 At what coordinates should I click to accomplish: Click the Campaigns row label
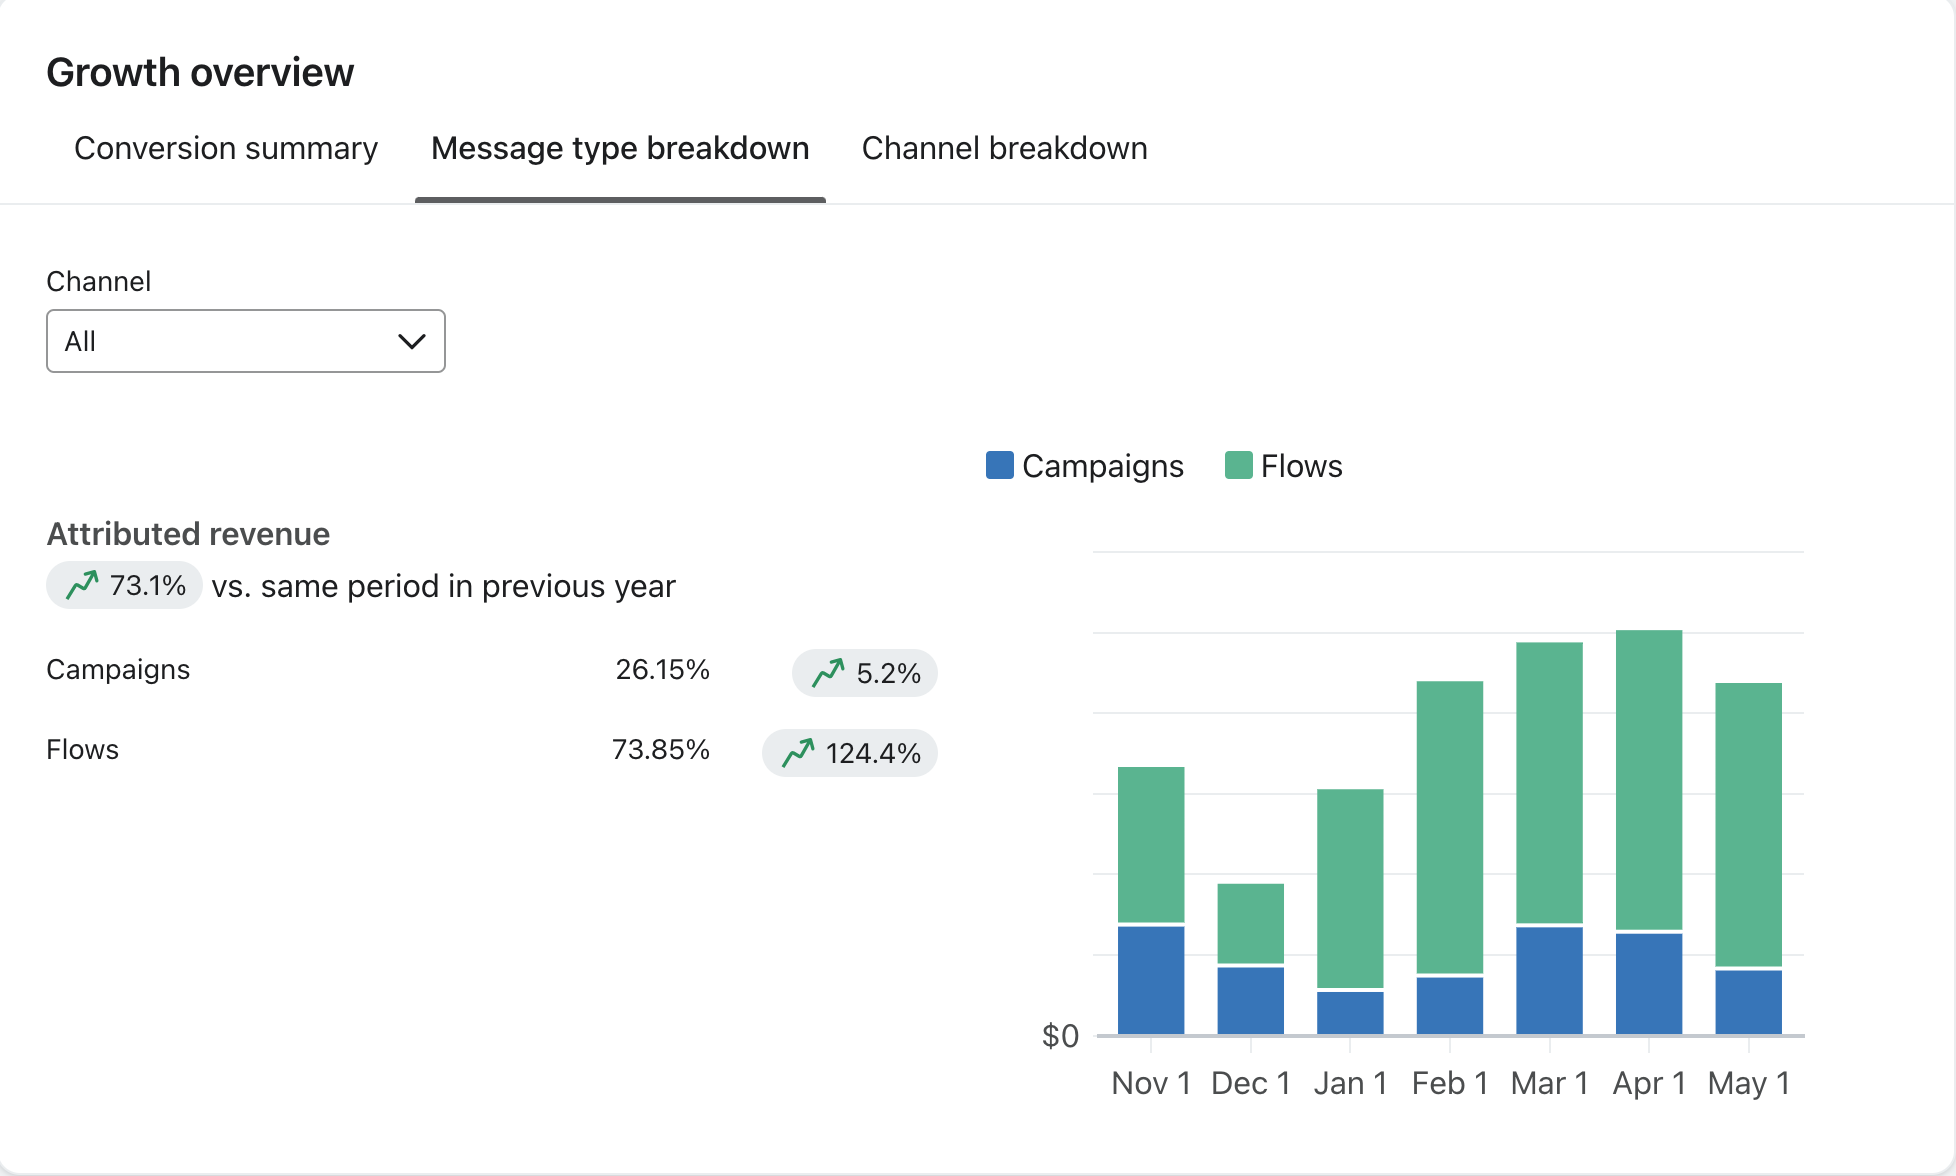coord(117,669)
